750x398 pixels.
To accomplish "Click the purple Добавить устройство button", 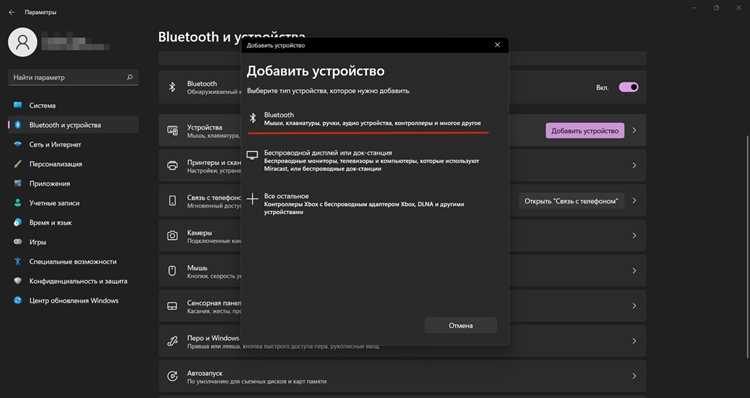I will [x=585, y=131].
